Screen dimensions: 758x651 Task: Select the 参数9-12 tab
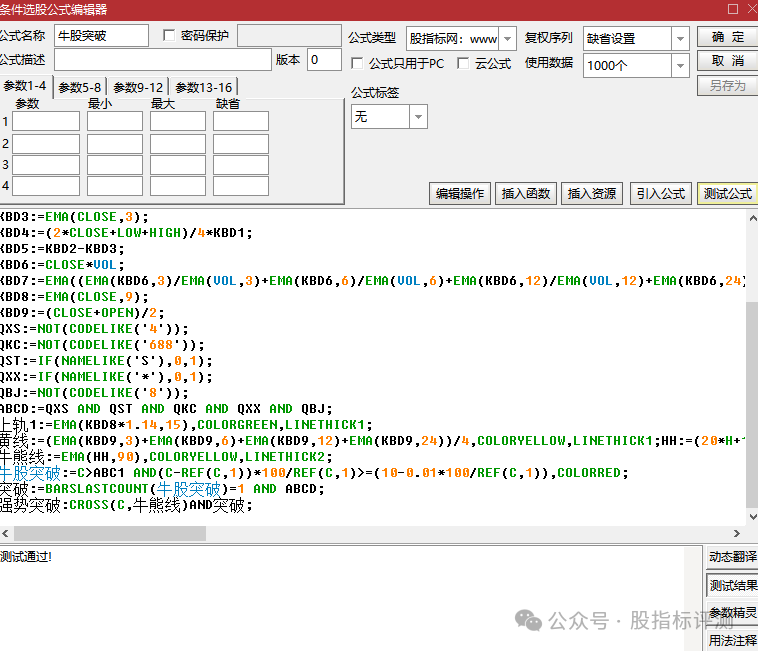click(x=138, y=87)
